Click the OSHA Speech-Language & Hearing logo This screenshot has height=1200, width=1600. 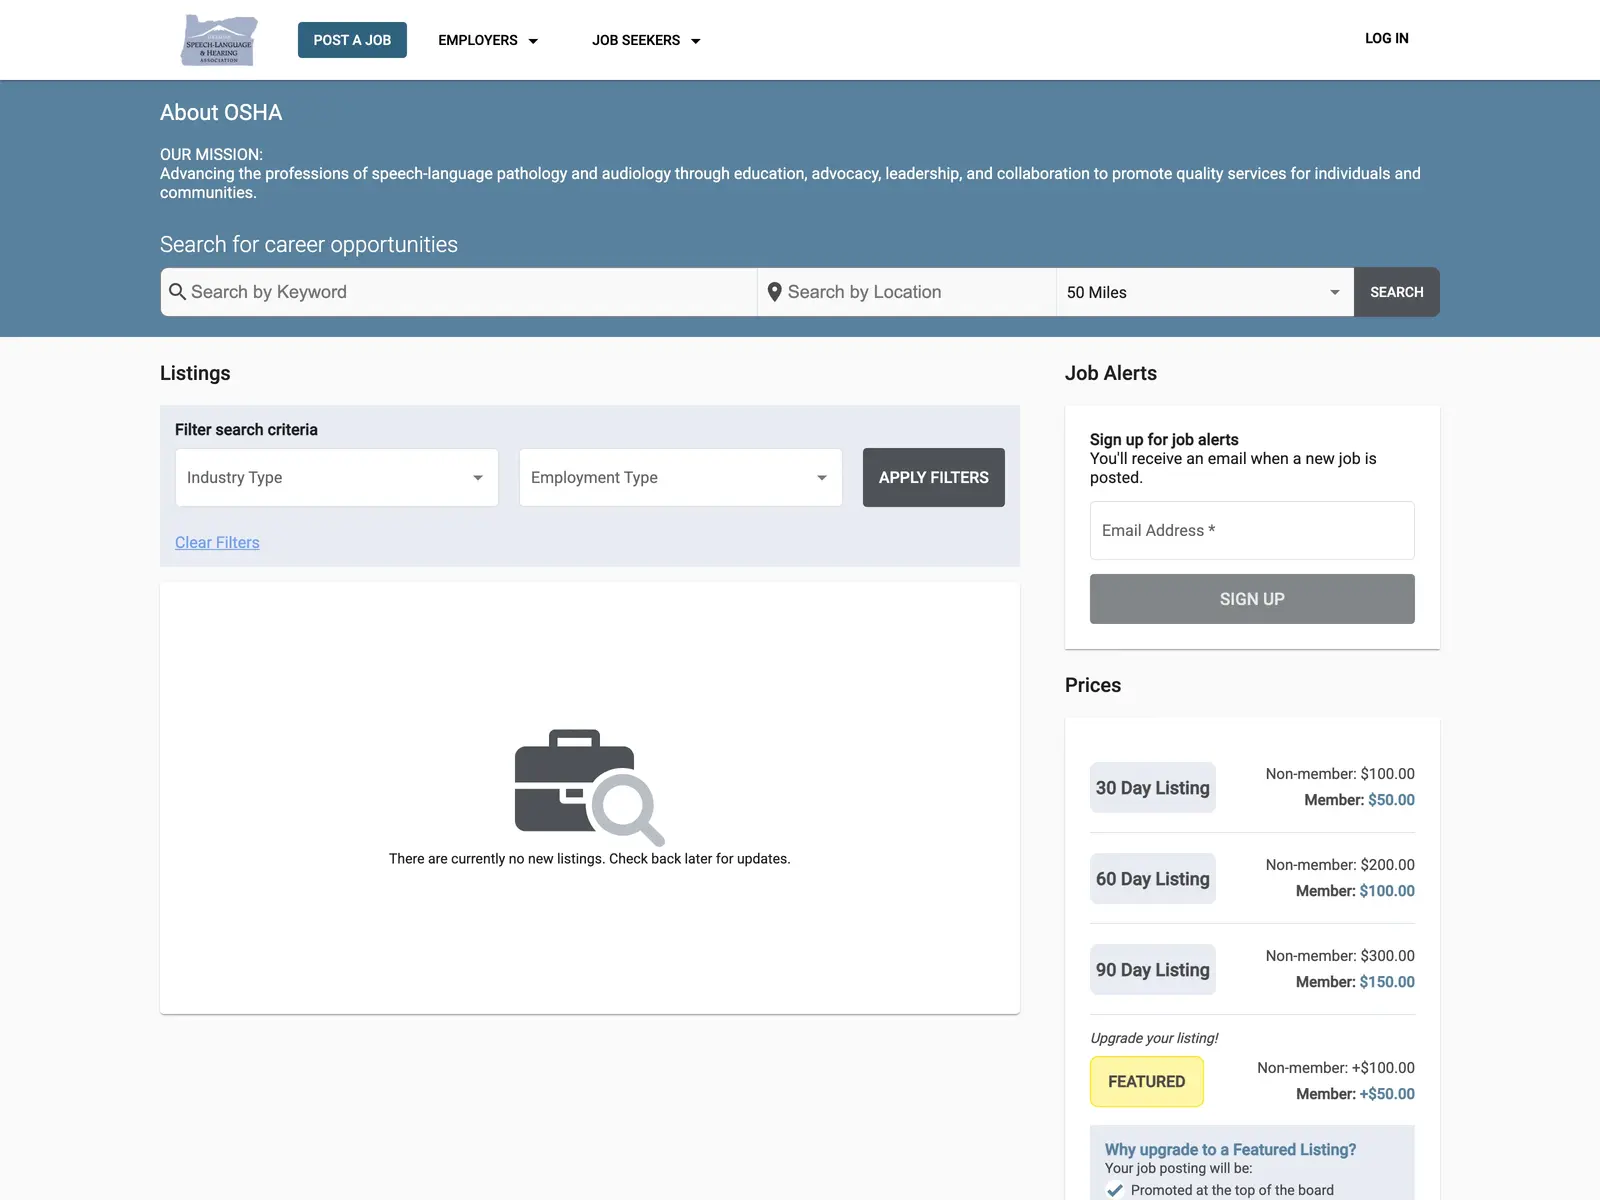tap(219, 40)
